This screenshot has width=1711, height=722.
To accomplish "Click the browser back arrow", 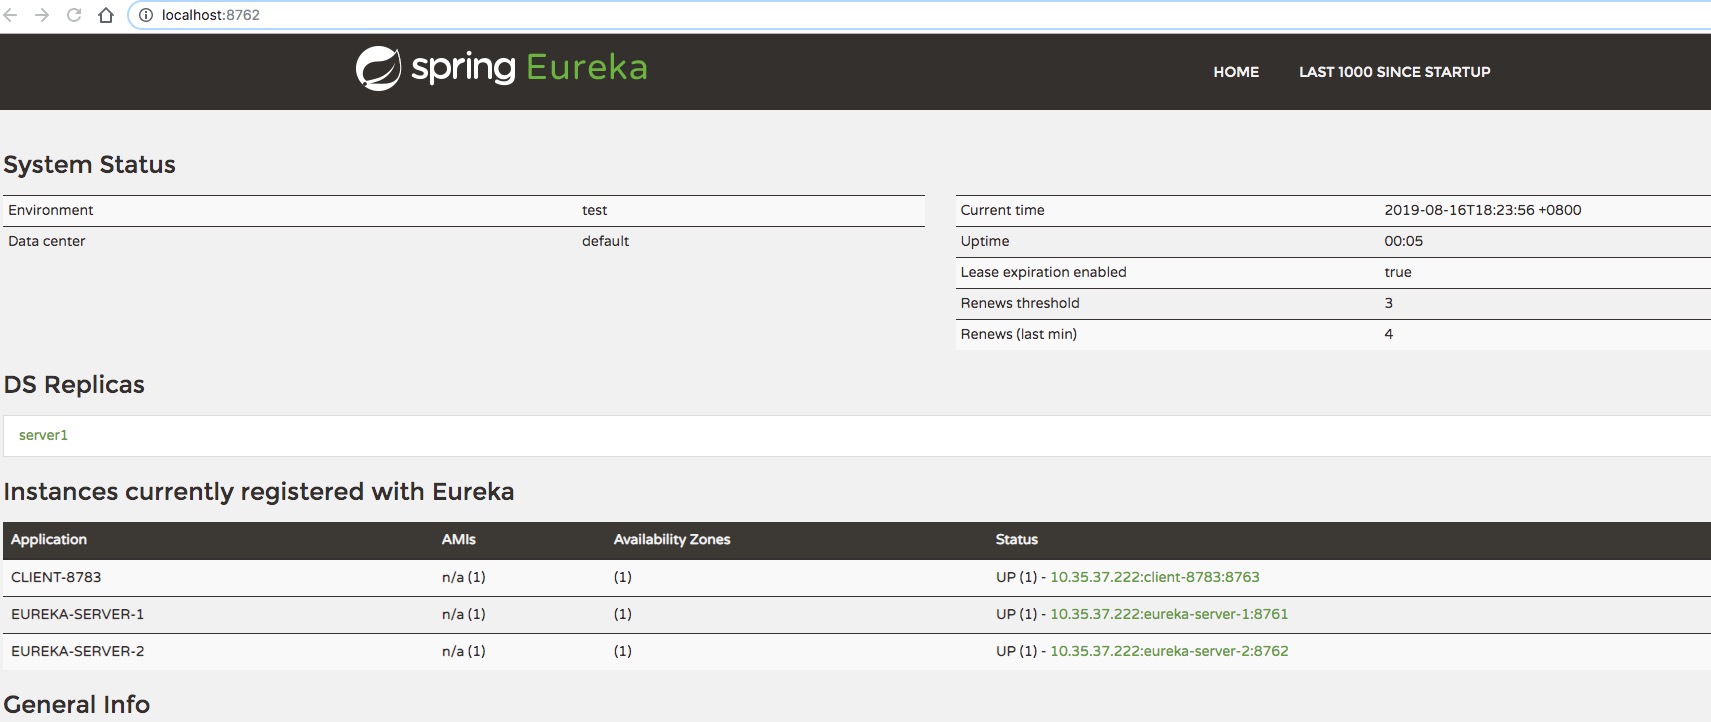I will coord(11,15).
